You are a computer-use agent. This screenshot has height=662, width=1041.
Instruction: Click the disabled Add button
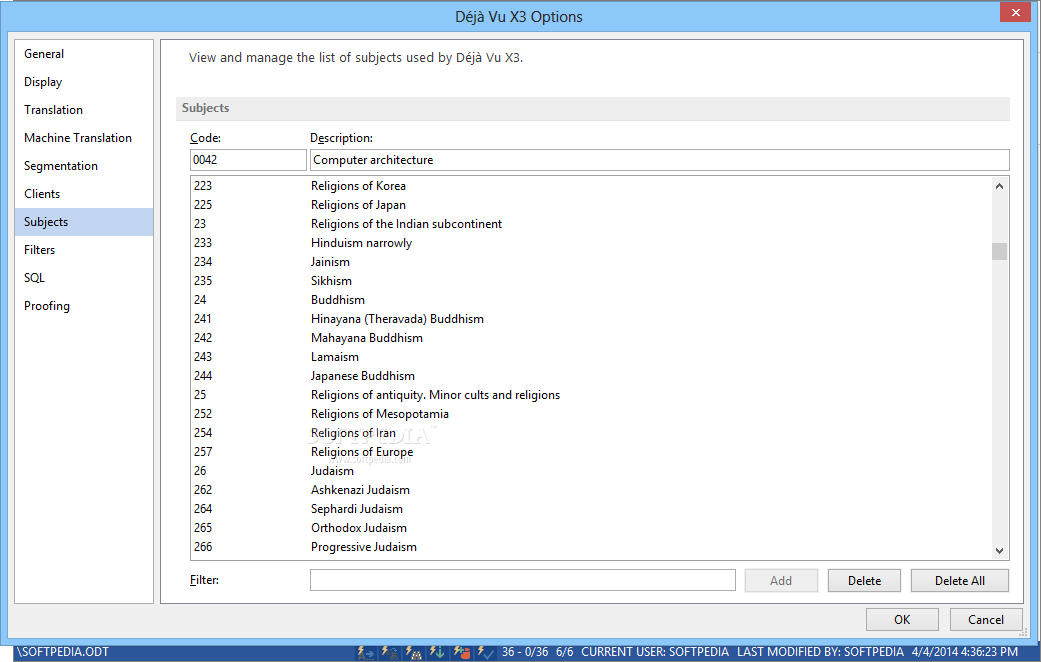[781, 580]
